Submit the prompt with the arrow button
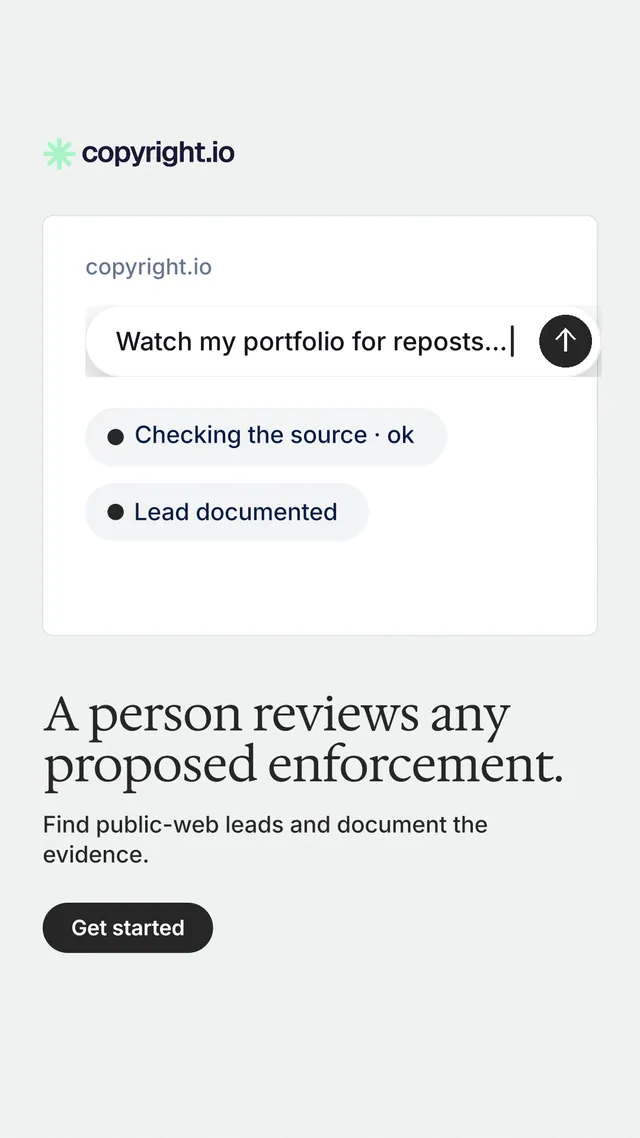This screenshot has width=640, height=1138. [565, 340]
